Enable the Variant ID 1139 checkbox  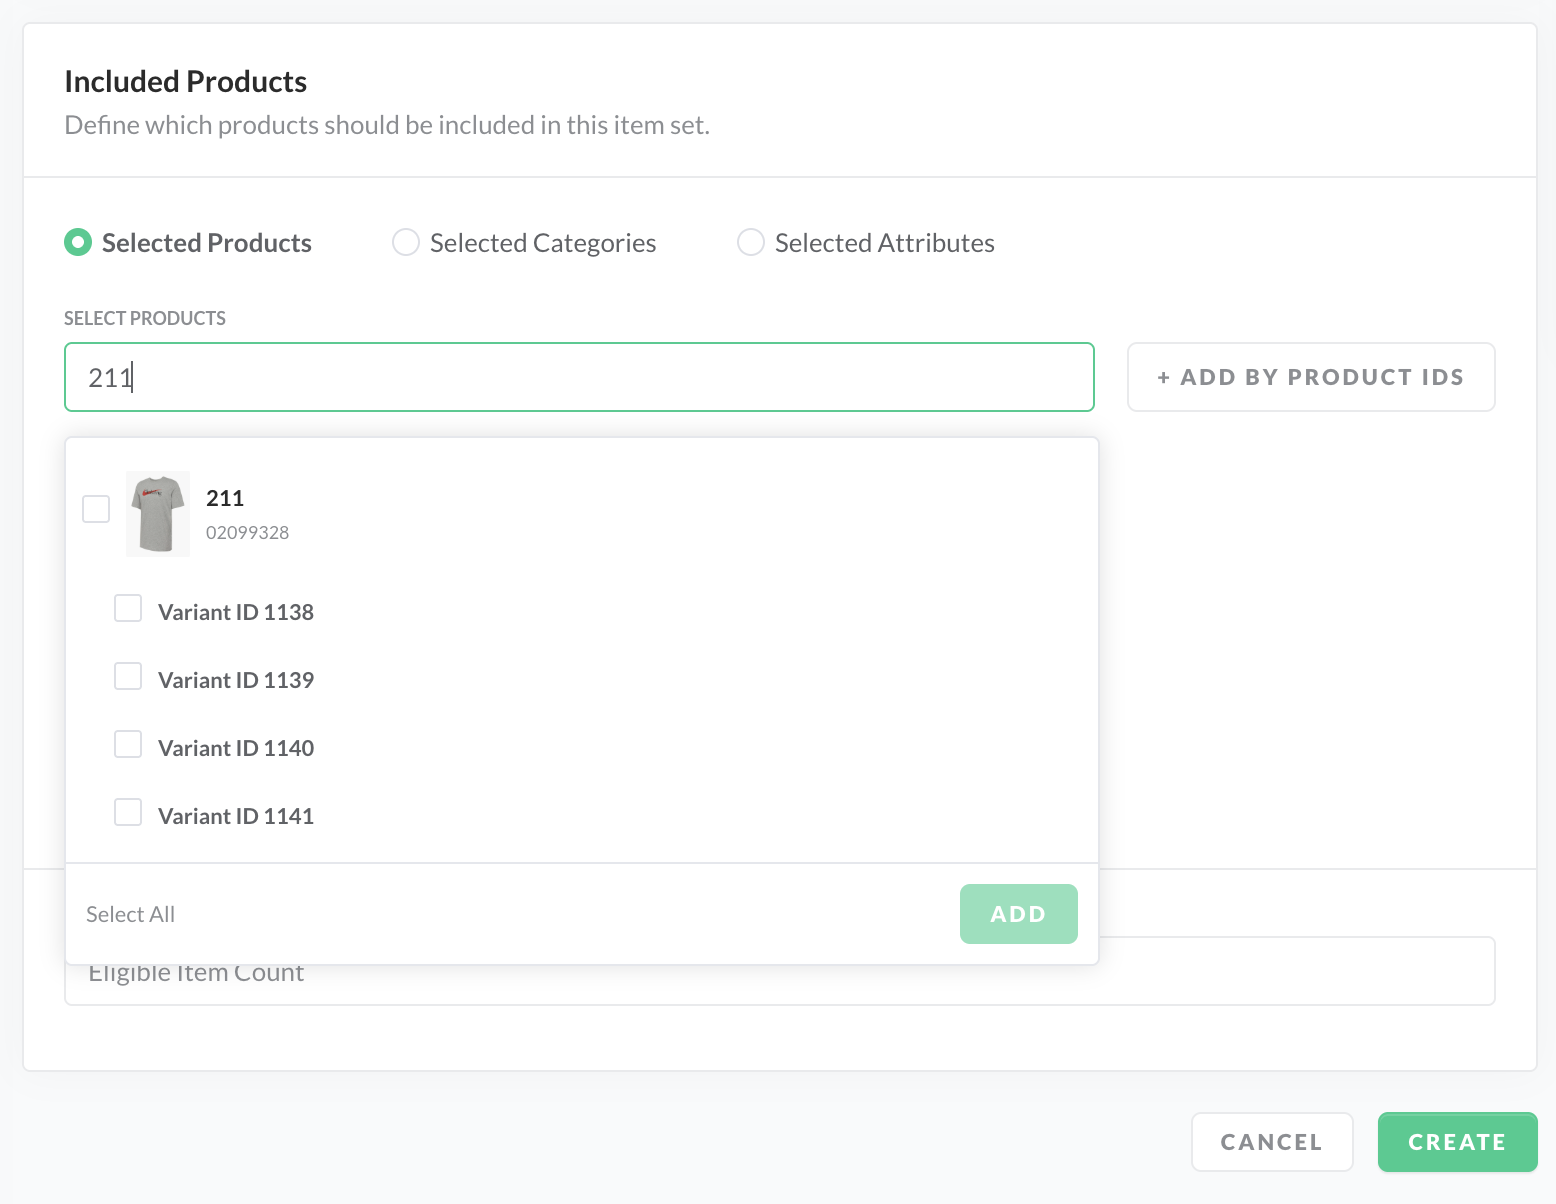pos(128,677)
